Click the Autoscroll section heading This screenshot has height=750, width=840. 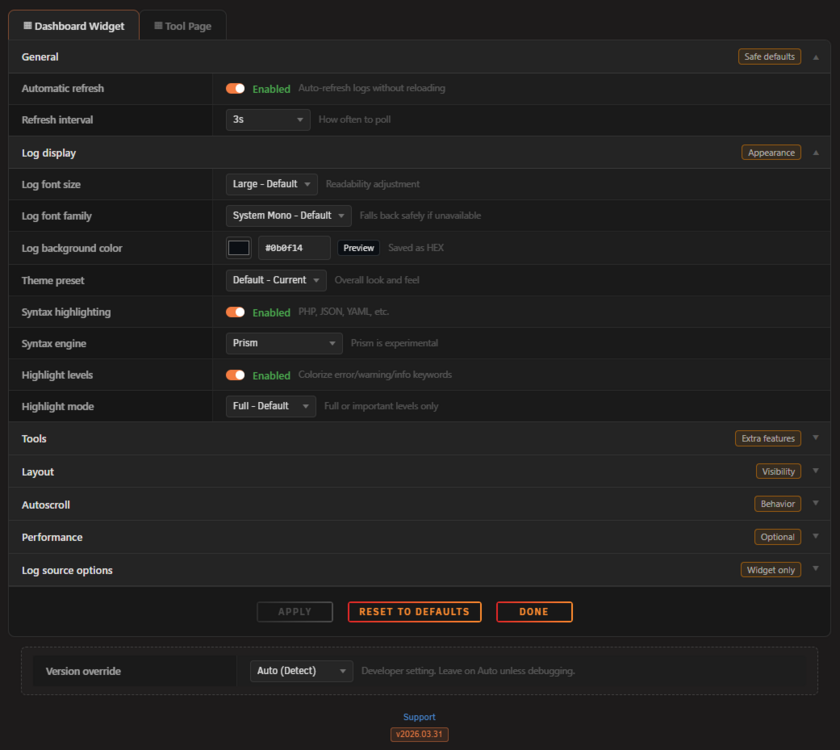tap(46, 505)
